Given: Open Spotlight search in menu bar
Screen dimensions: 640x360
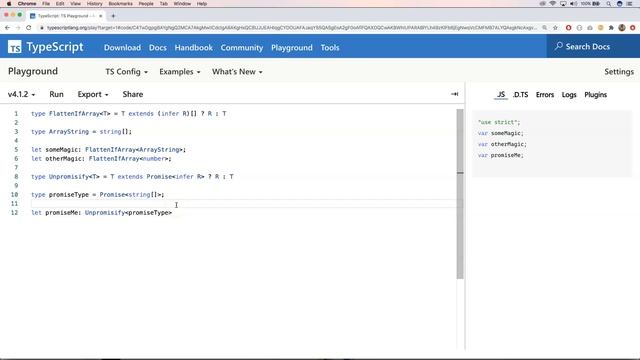Looking at the screenshot, I should pyautogui.click(x=609, y=4).
